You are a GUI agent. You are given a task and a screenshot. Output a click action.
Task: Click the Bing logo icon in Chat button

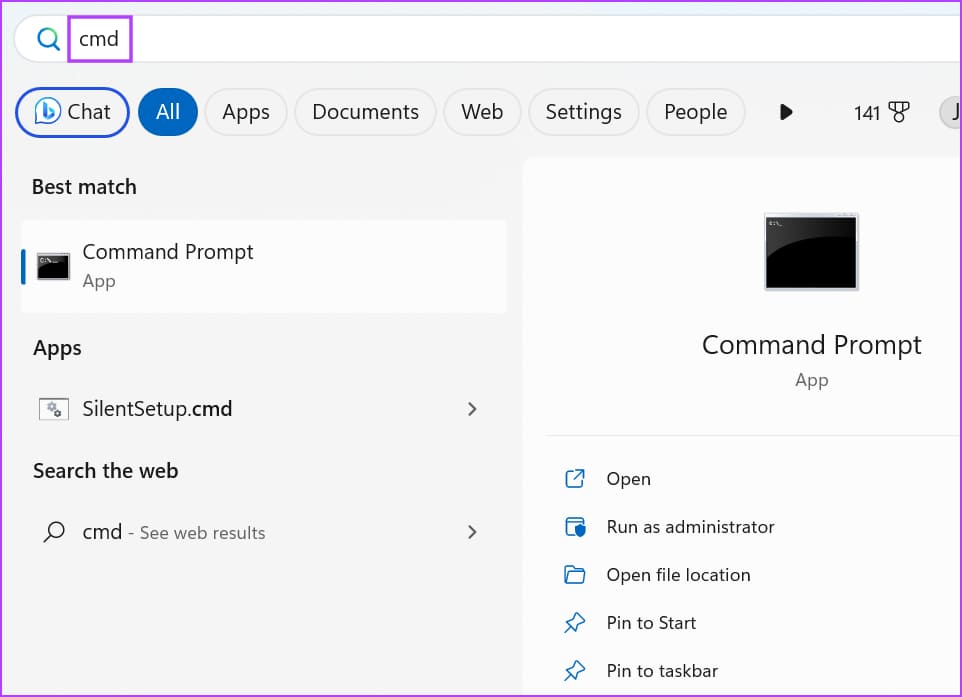click(47, 112)
